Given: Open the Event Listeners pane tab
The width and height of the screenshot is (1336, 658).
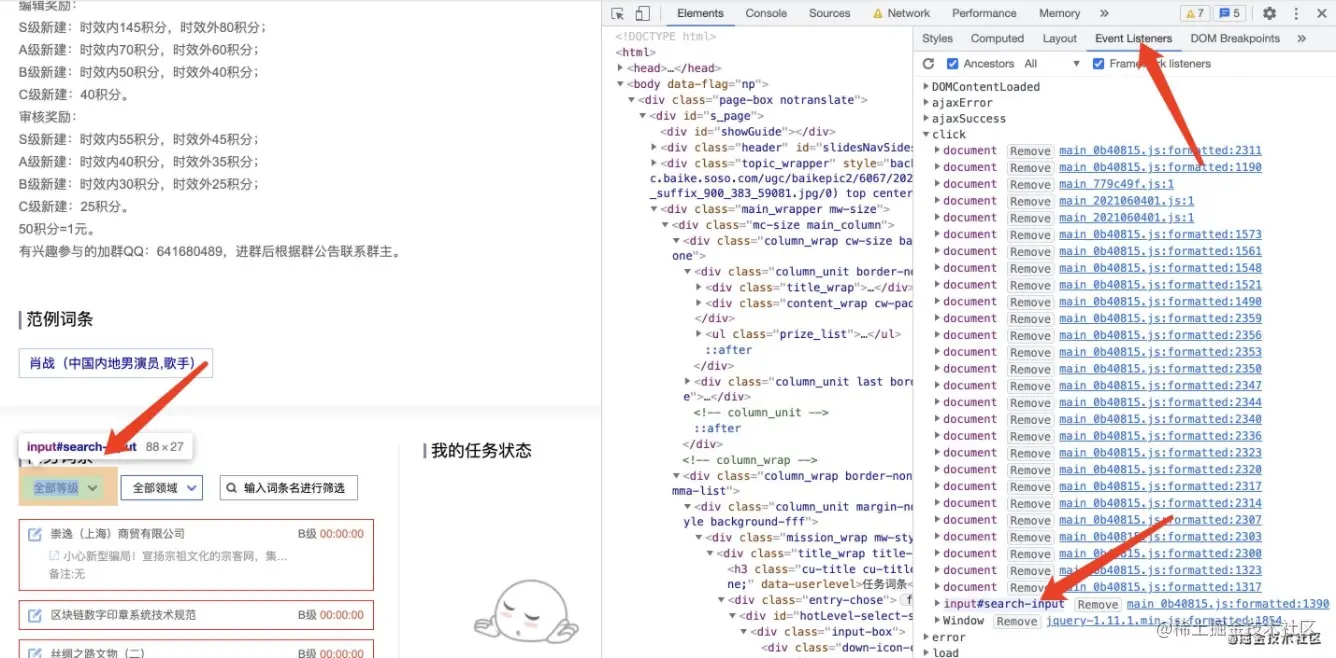Looking at the screenshot, I should 1133,38.
